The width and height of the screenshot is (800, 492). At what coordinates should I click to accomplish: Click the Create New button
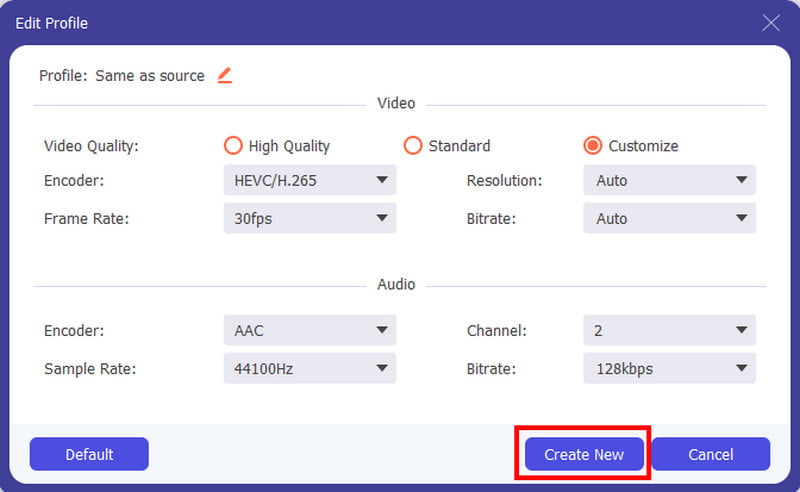pyautogui.click(x=584, y=454)
